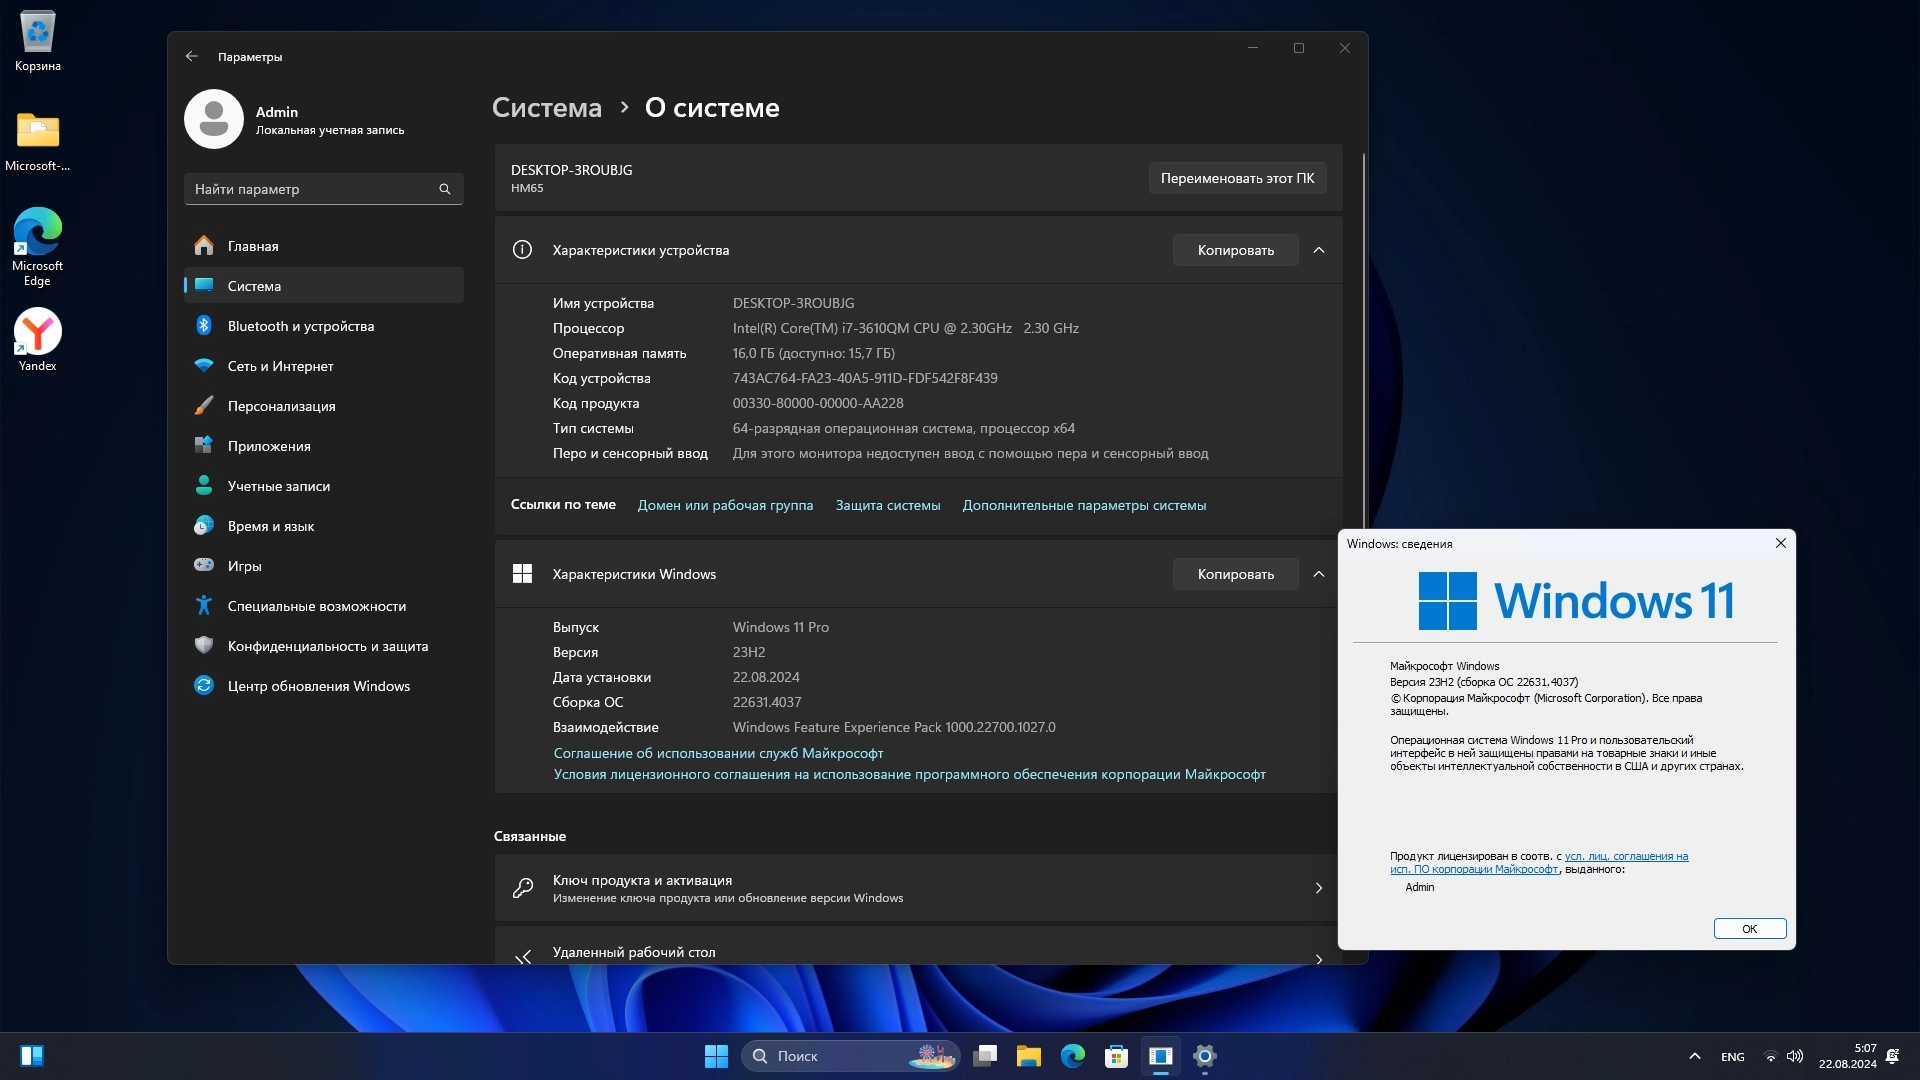Open Microsoft Store from taskbar
Image resolution: width=1920 pixels, height=1080 pixels.
click(1116, 1056)
